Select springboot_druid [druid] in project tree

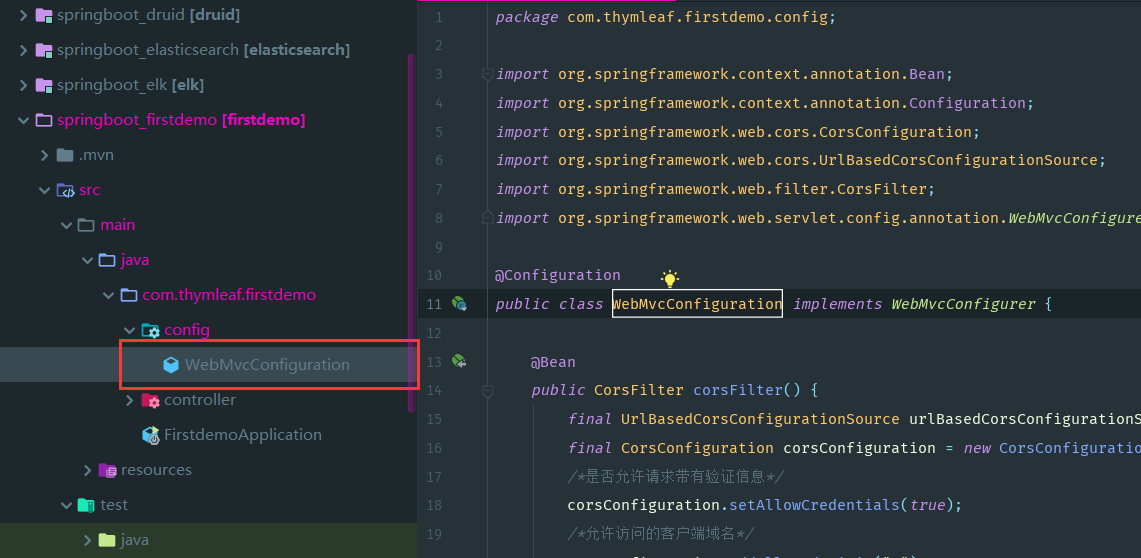[x=148, y=15]
